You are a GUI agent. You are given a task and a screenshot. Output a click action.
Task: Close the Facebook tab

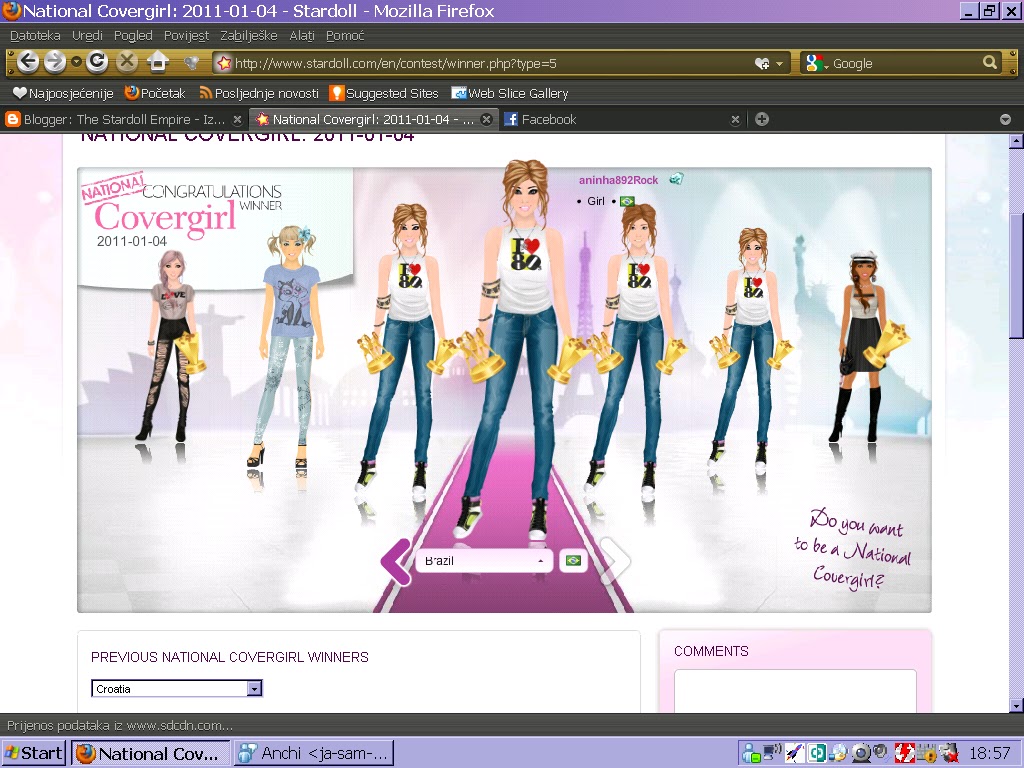735,120
